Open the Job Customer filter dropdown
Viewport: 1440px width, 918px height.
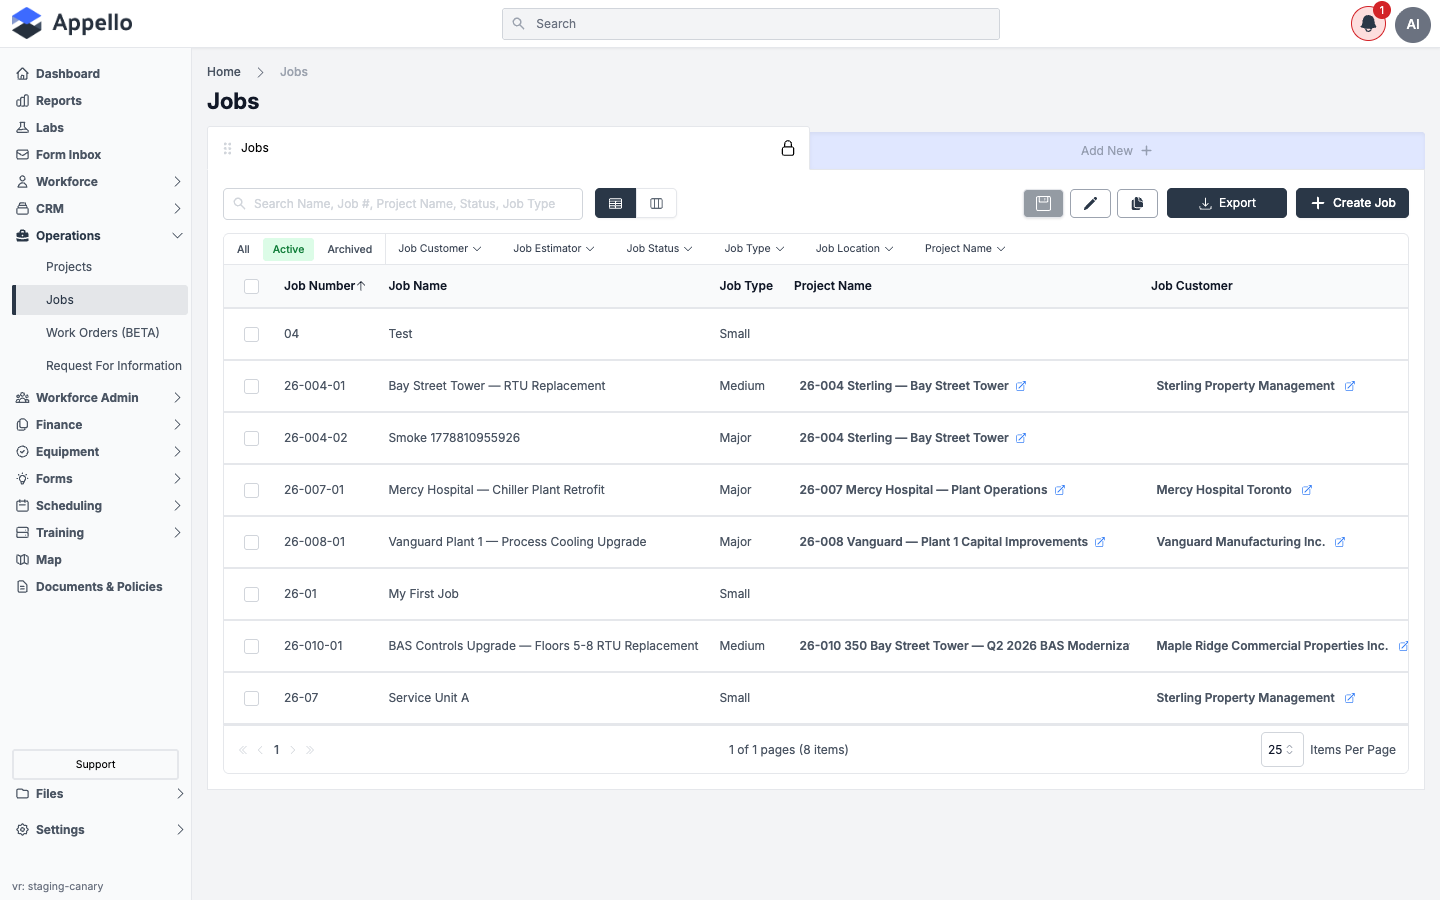[x=440, y=249]
